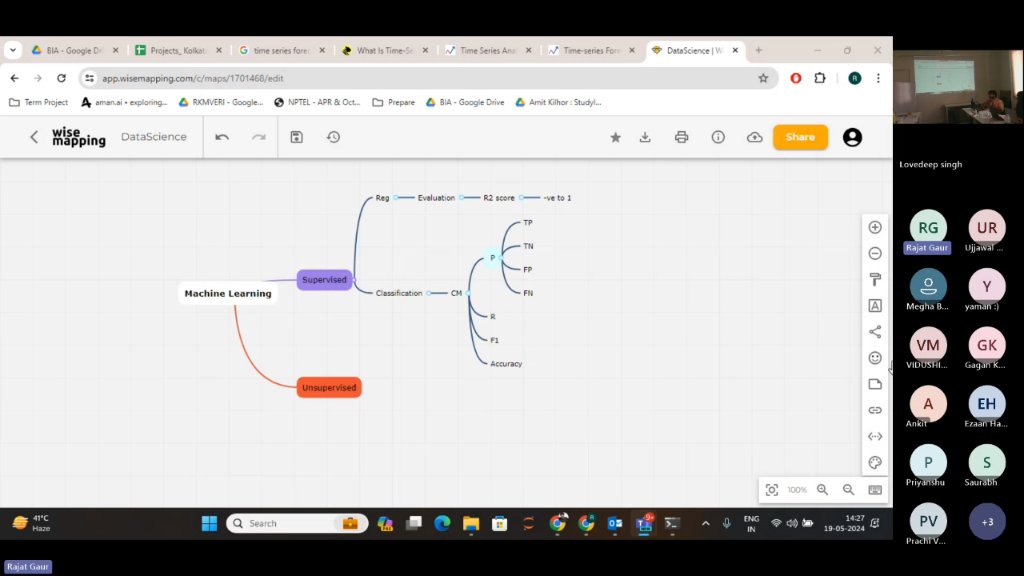This screenshot has height=576, width=1024.
Task: Click the cloud publish icon
Action: tap(755, 137)
